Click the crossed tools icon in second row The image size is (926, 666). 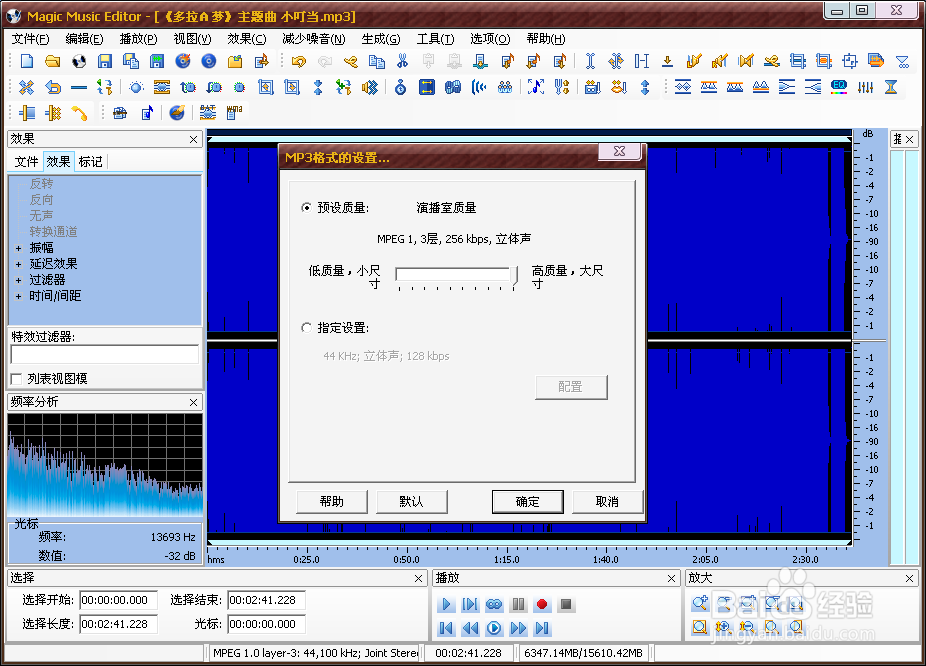click(26, 87)
